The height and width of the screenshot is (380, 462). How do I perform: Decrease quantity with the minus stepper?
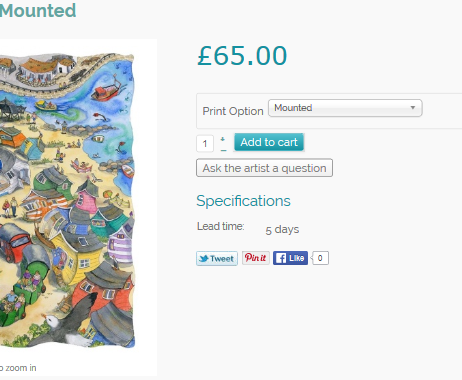click(223, 150)
